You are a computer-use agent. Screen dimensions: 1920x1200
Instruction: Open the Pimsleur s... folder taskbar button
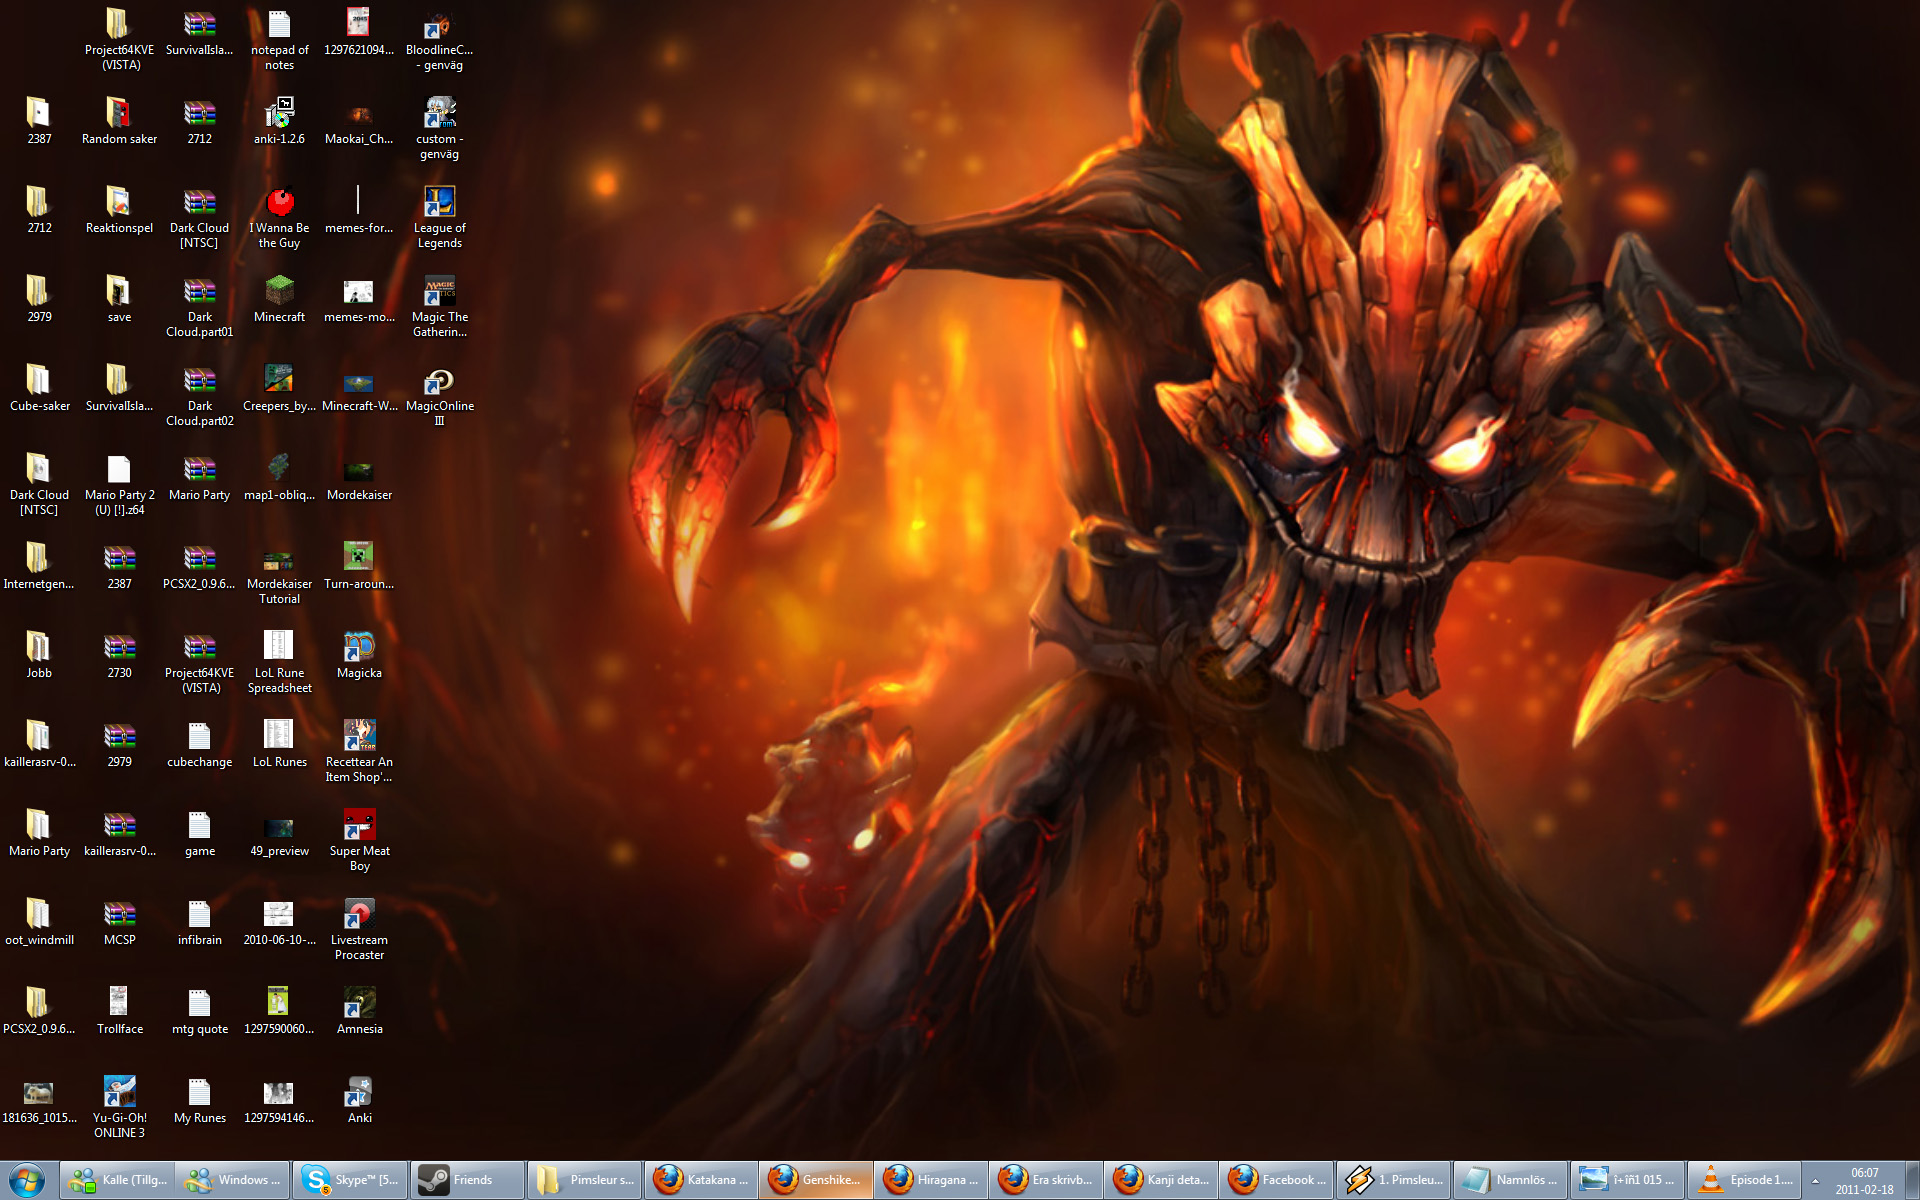[583, 1180]
